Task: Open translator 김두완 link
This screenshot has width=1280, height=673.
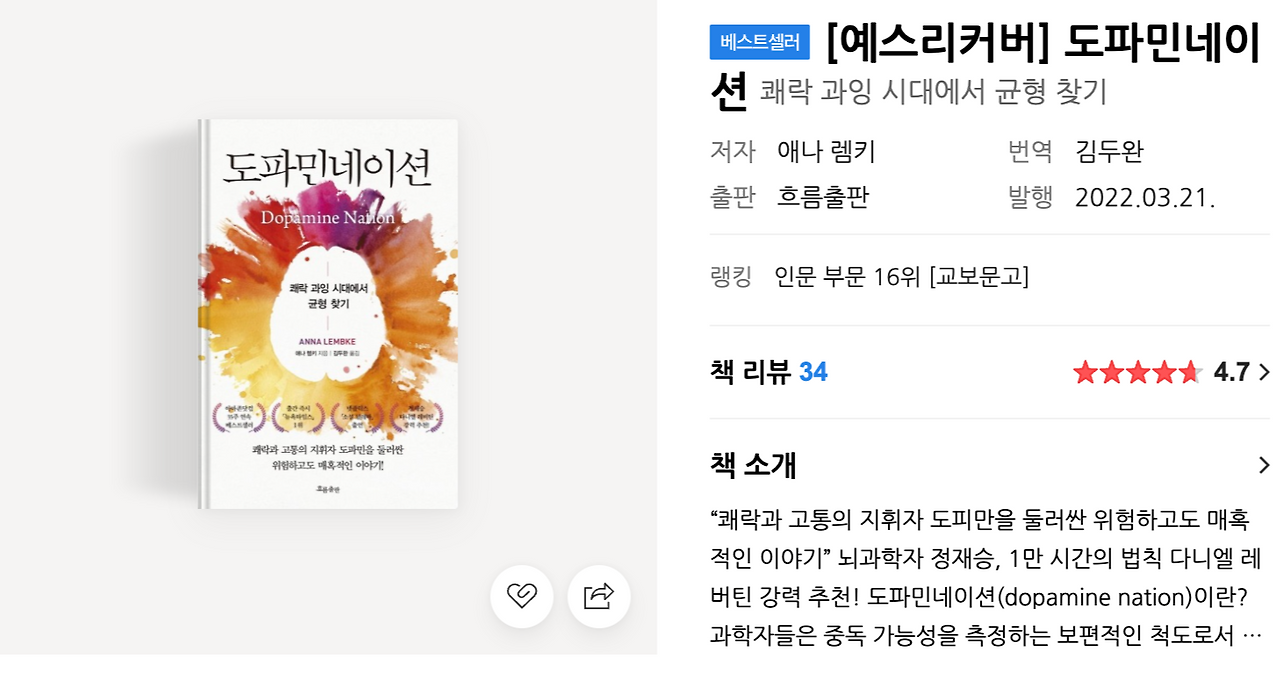Action: (x=1109, y=151)
